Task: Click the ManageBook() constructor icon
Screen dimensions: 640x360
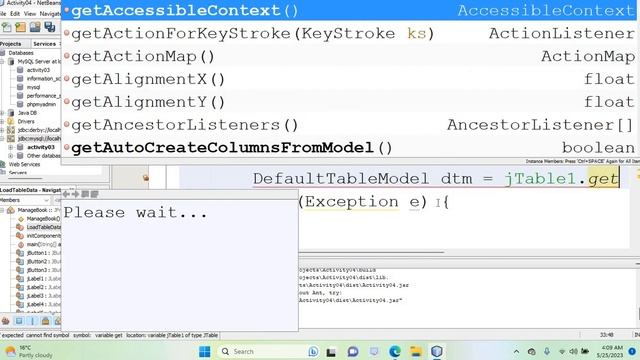Action: pos(21,219)
